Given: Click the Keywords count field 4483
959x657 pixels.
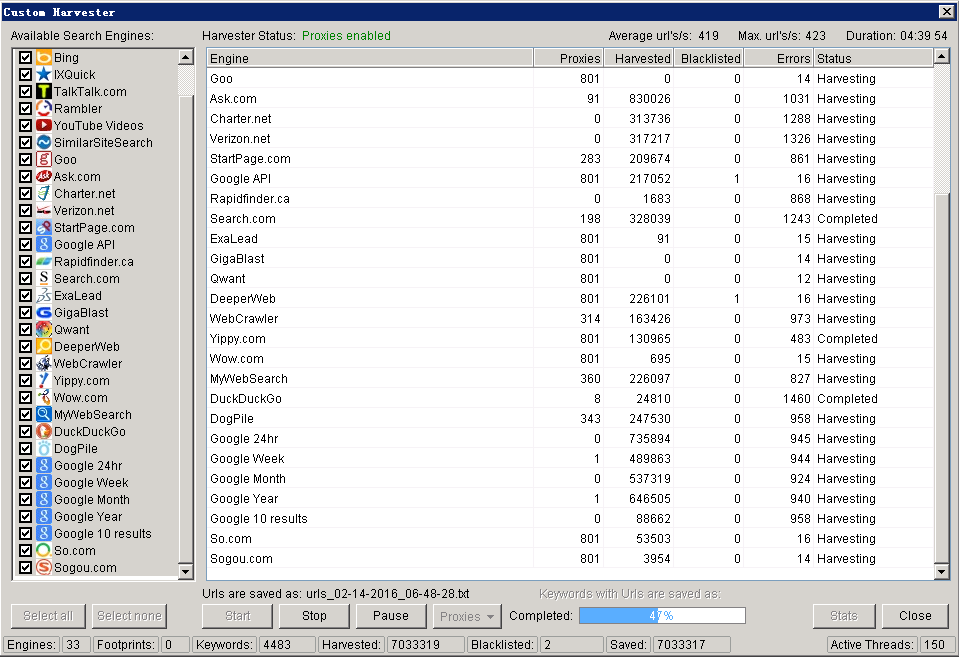Looking at the screenshot, I should (287, 645).
